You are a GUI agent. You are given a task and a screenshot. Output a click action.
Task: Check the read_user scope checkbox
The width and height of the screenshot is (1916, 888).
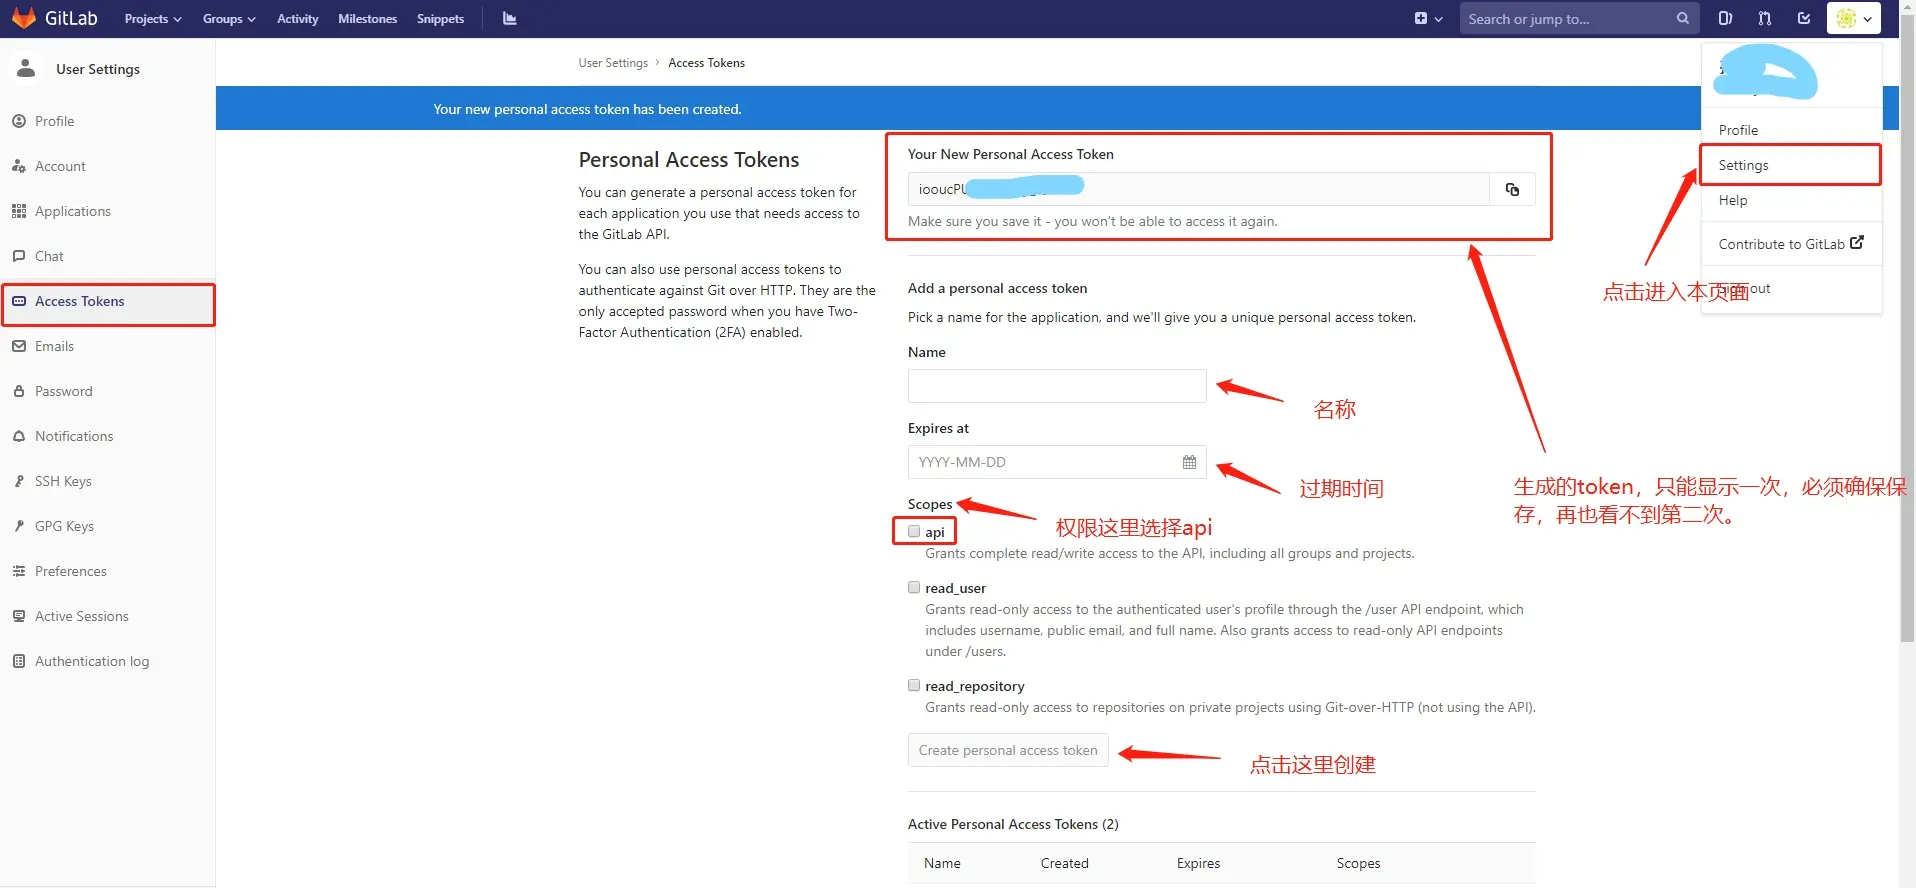tap(914, 587)
